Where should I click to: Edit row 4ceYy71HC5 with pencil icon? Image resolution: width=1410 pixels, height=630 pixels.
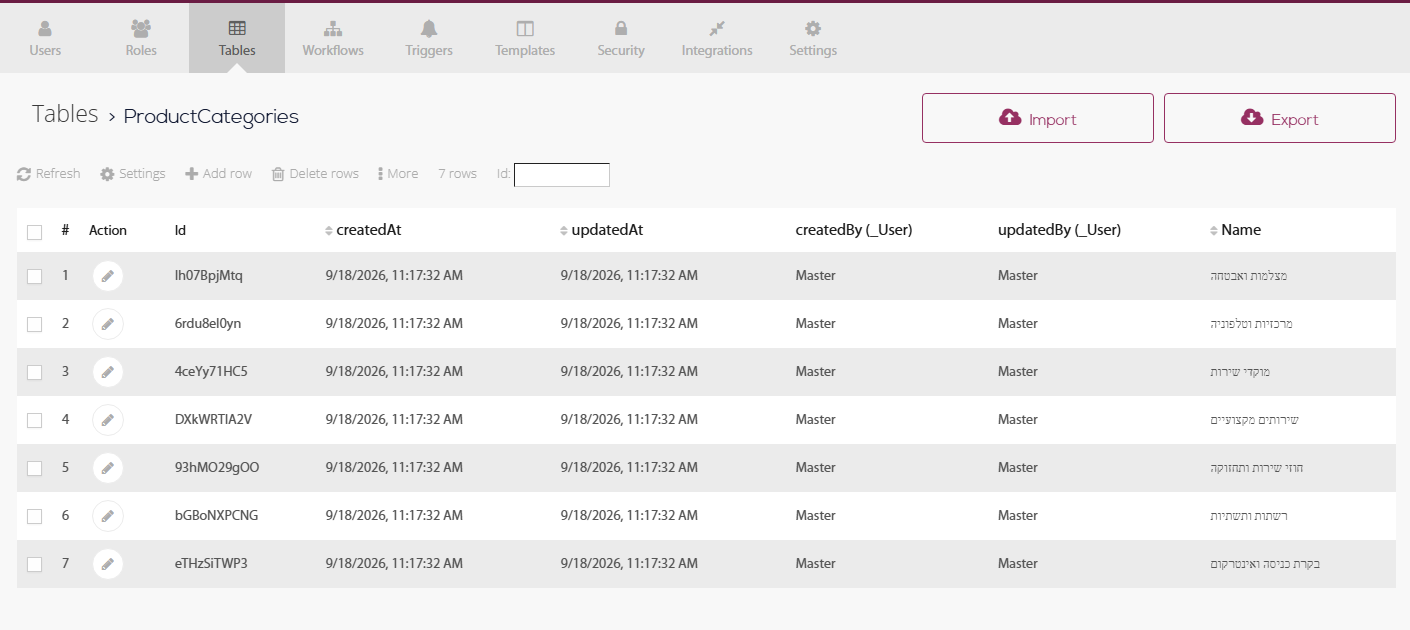click(108, 372)
